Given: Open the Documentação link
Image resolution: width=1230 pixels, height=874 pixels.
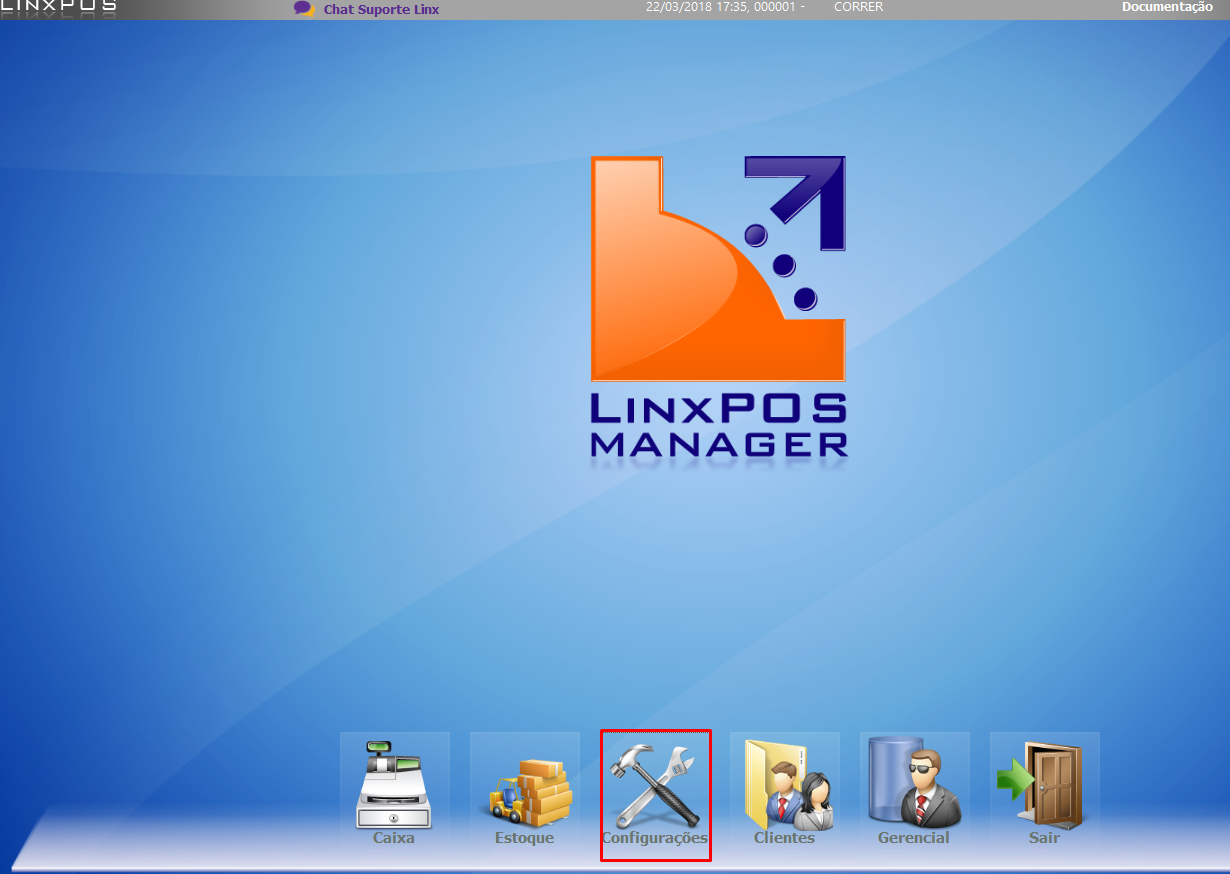Looking at the screenshot, I should 1167,7.
